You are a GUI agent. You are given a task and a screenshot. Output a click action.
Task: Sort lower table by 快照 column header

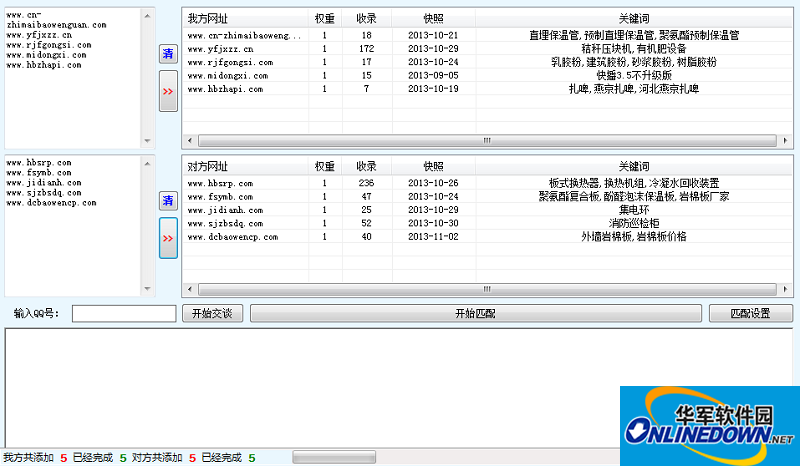(433, 166)
